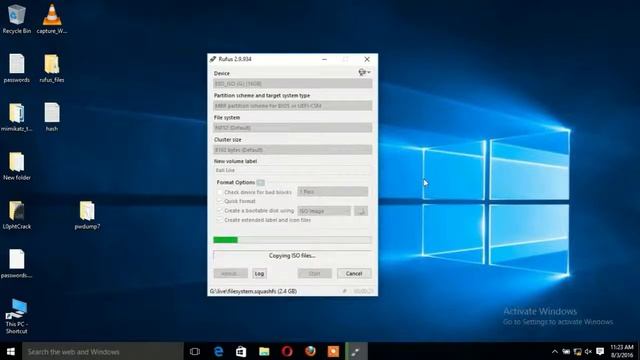Viewport: 640px width, 360px height.
Task: Select the pwdump7 folder on the desktop
Action: tap(87, 215)
